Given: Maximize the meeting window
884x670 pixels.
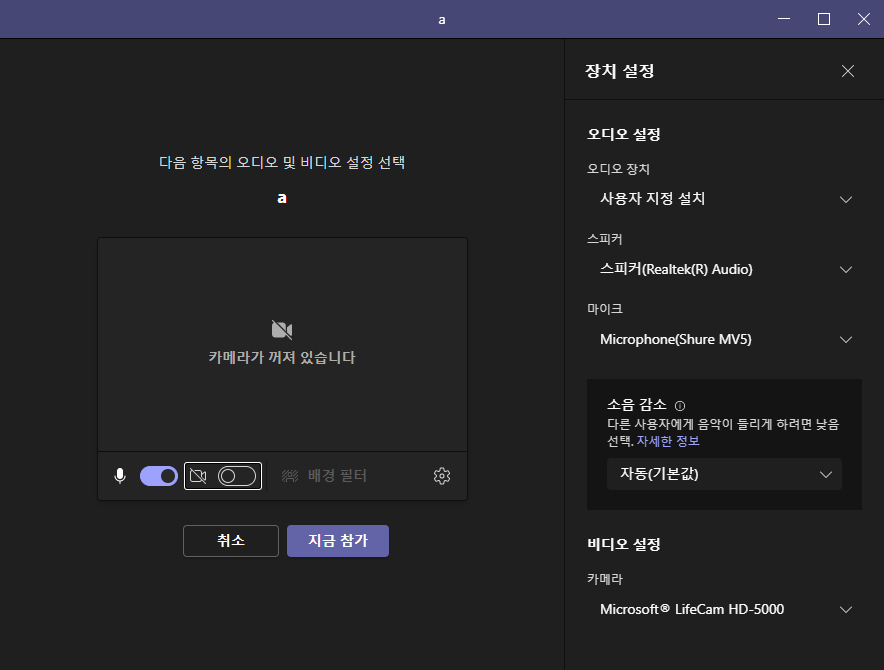Looking at the screenshot, I should pos(824,19).
